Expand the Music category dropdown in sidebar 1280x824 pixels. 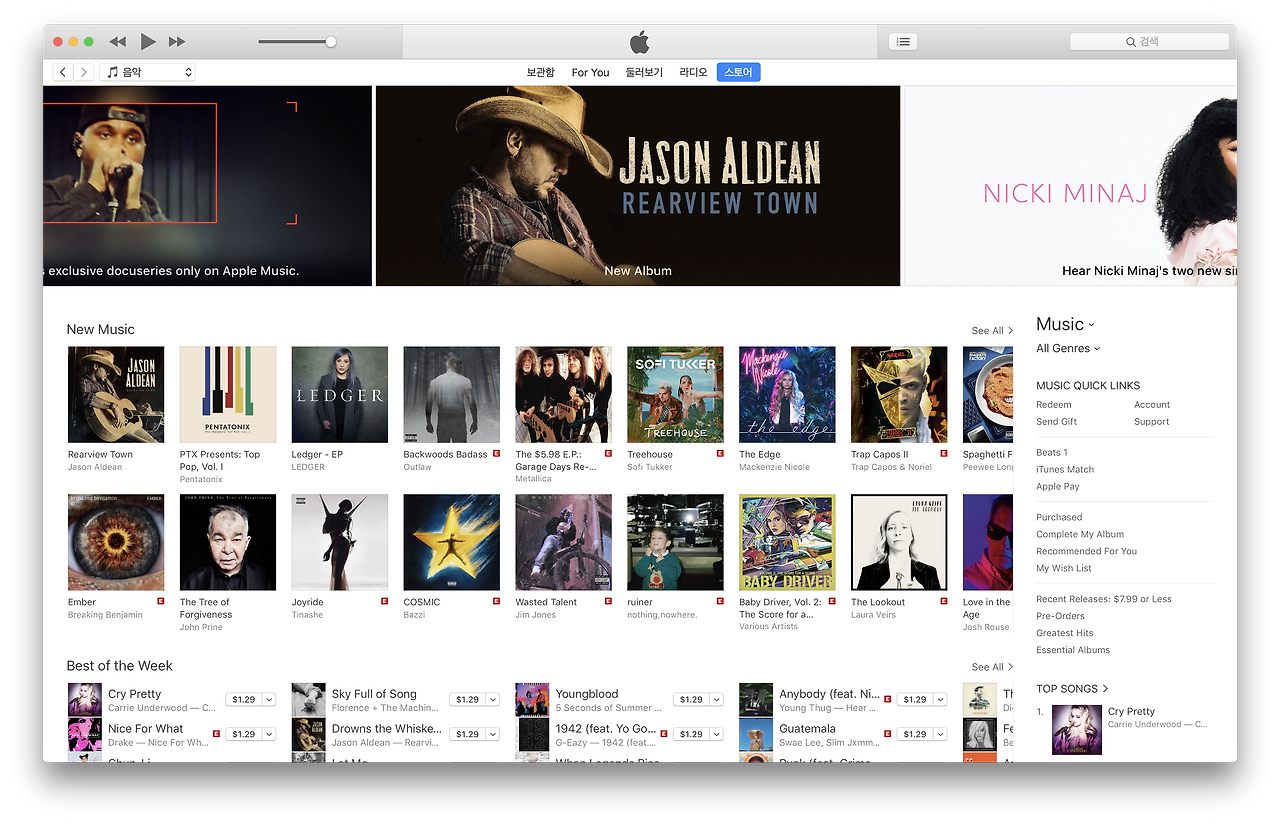tap(1065, 324)
